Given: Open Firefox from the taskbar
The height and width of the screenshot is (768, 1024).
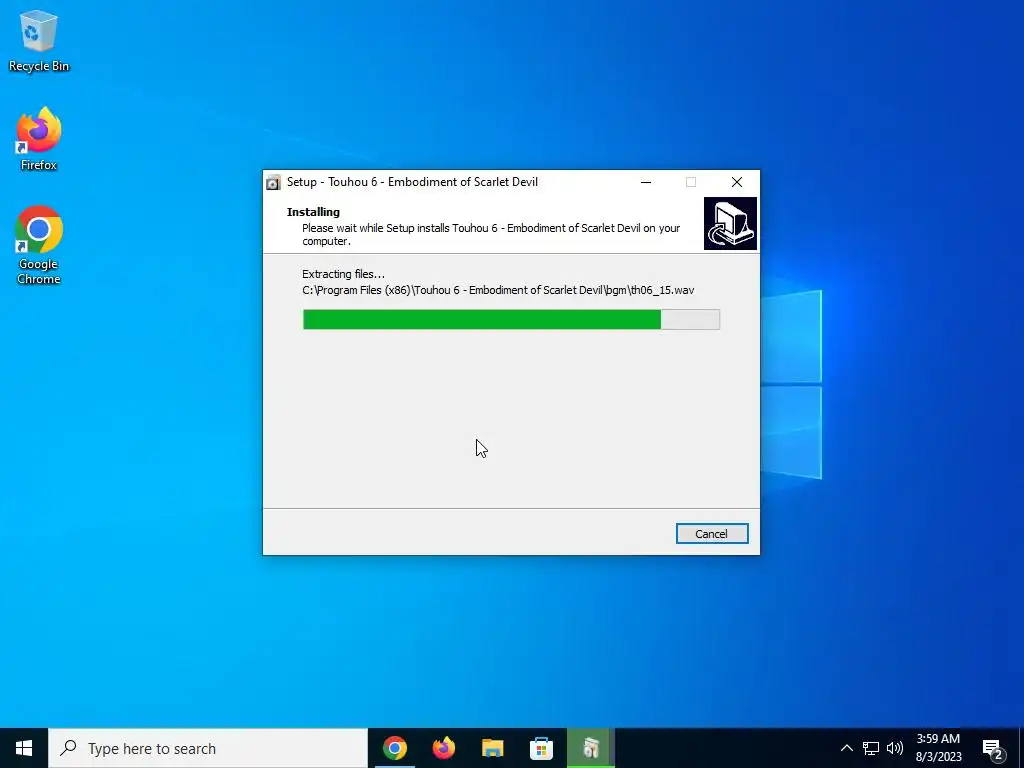Looking at the screenshot, I should coord(443,748).
